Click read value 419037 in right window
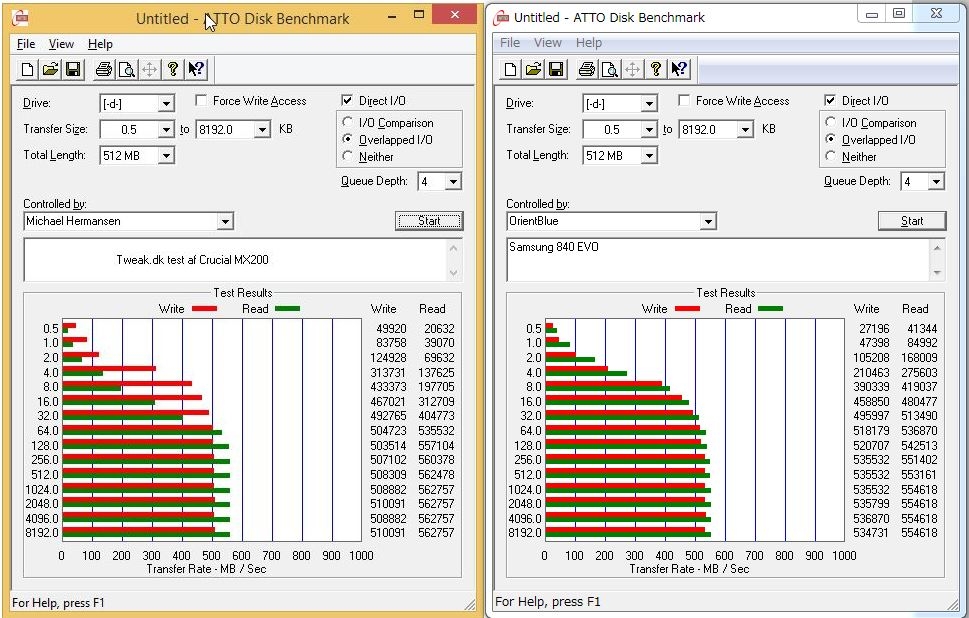The width and height of the screenshot is (969, 618). [919, 387]
